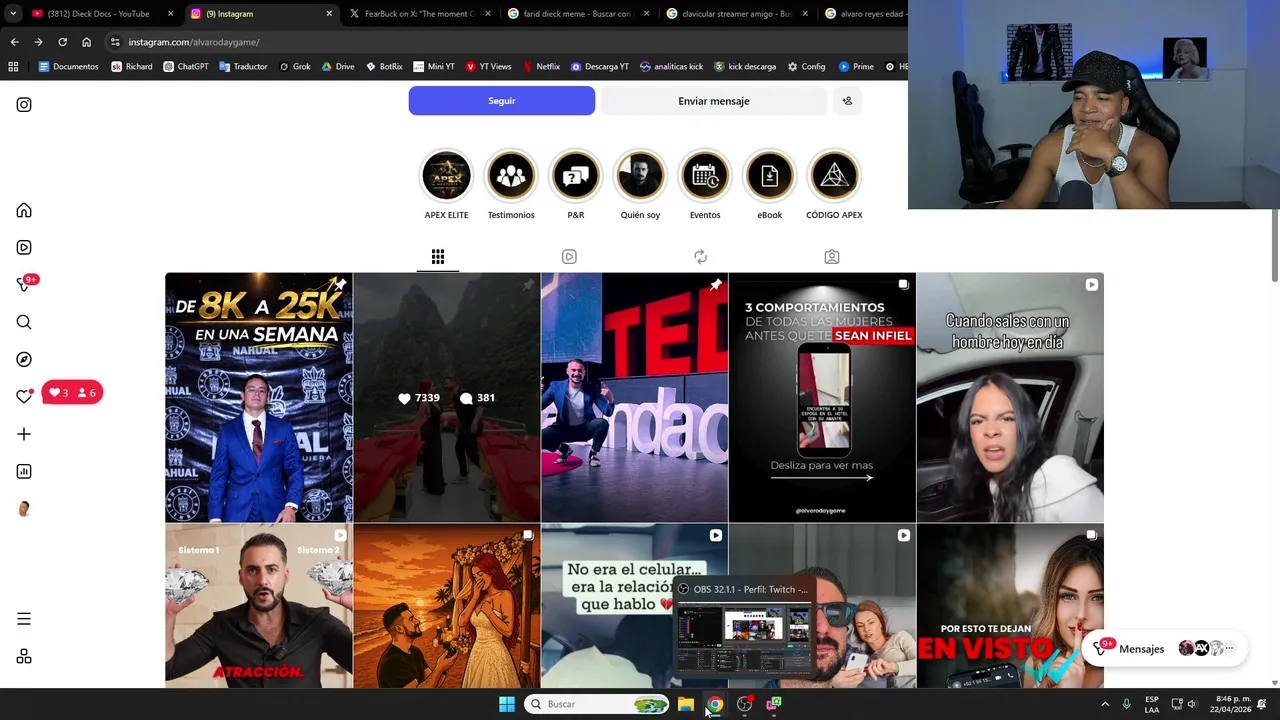Open the Eventos story highlight
This screenshot has height=720, width=1280.
click(x=705, y=176)
